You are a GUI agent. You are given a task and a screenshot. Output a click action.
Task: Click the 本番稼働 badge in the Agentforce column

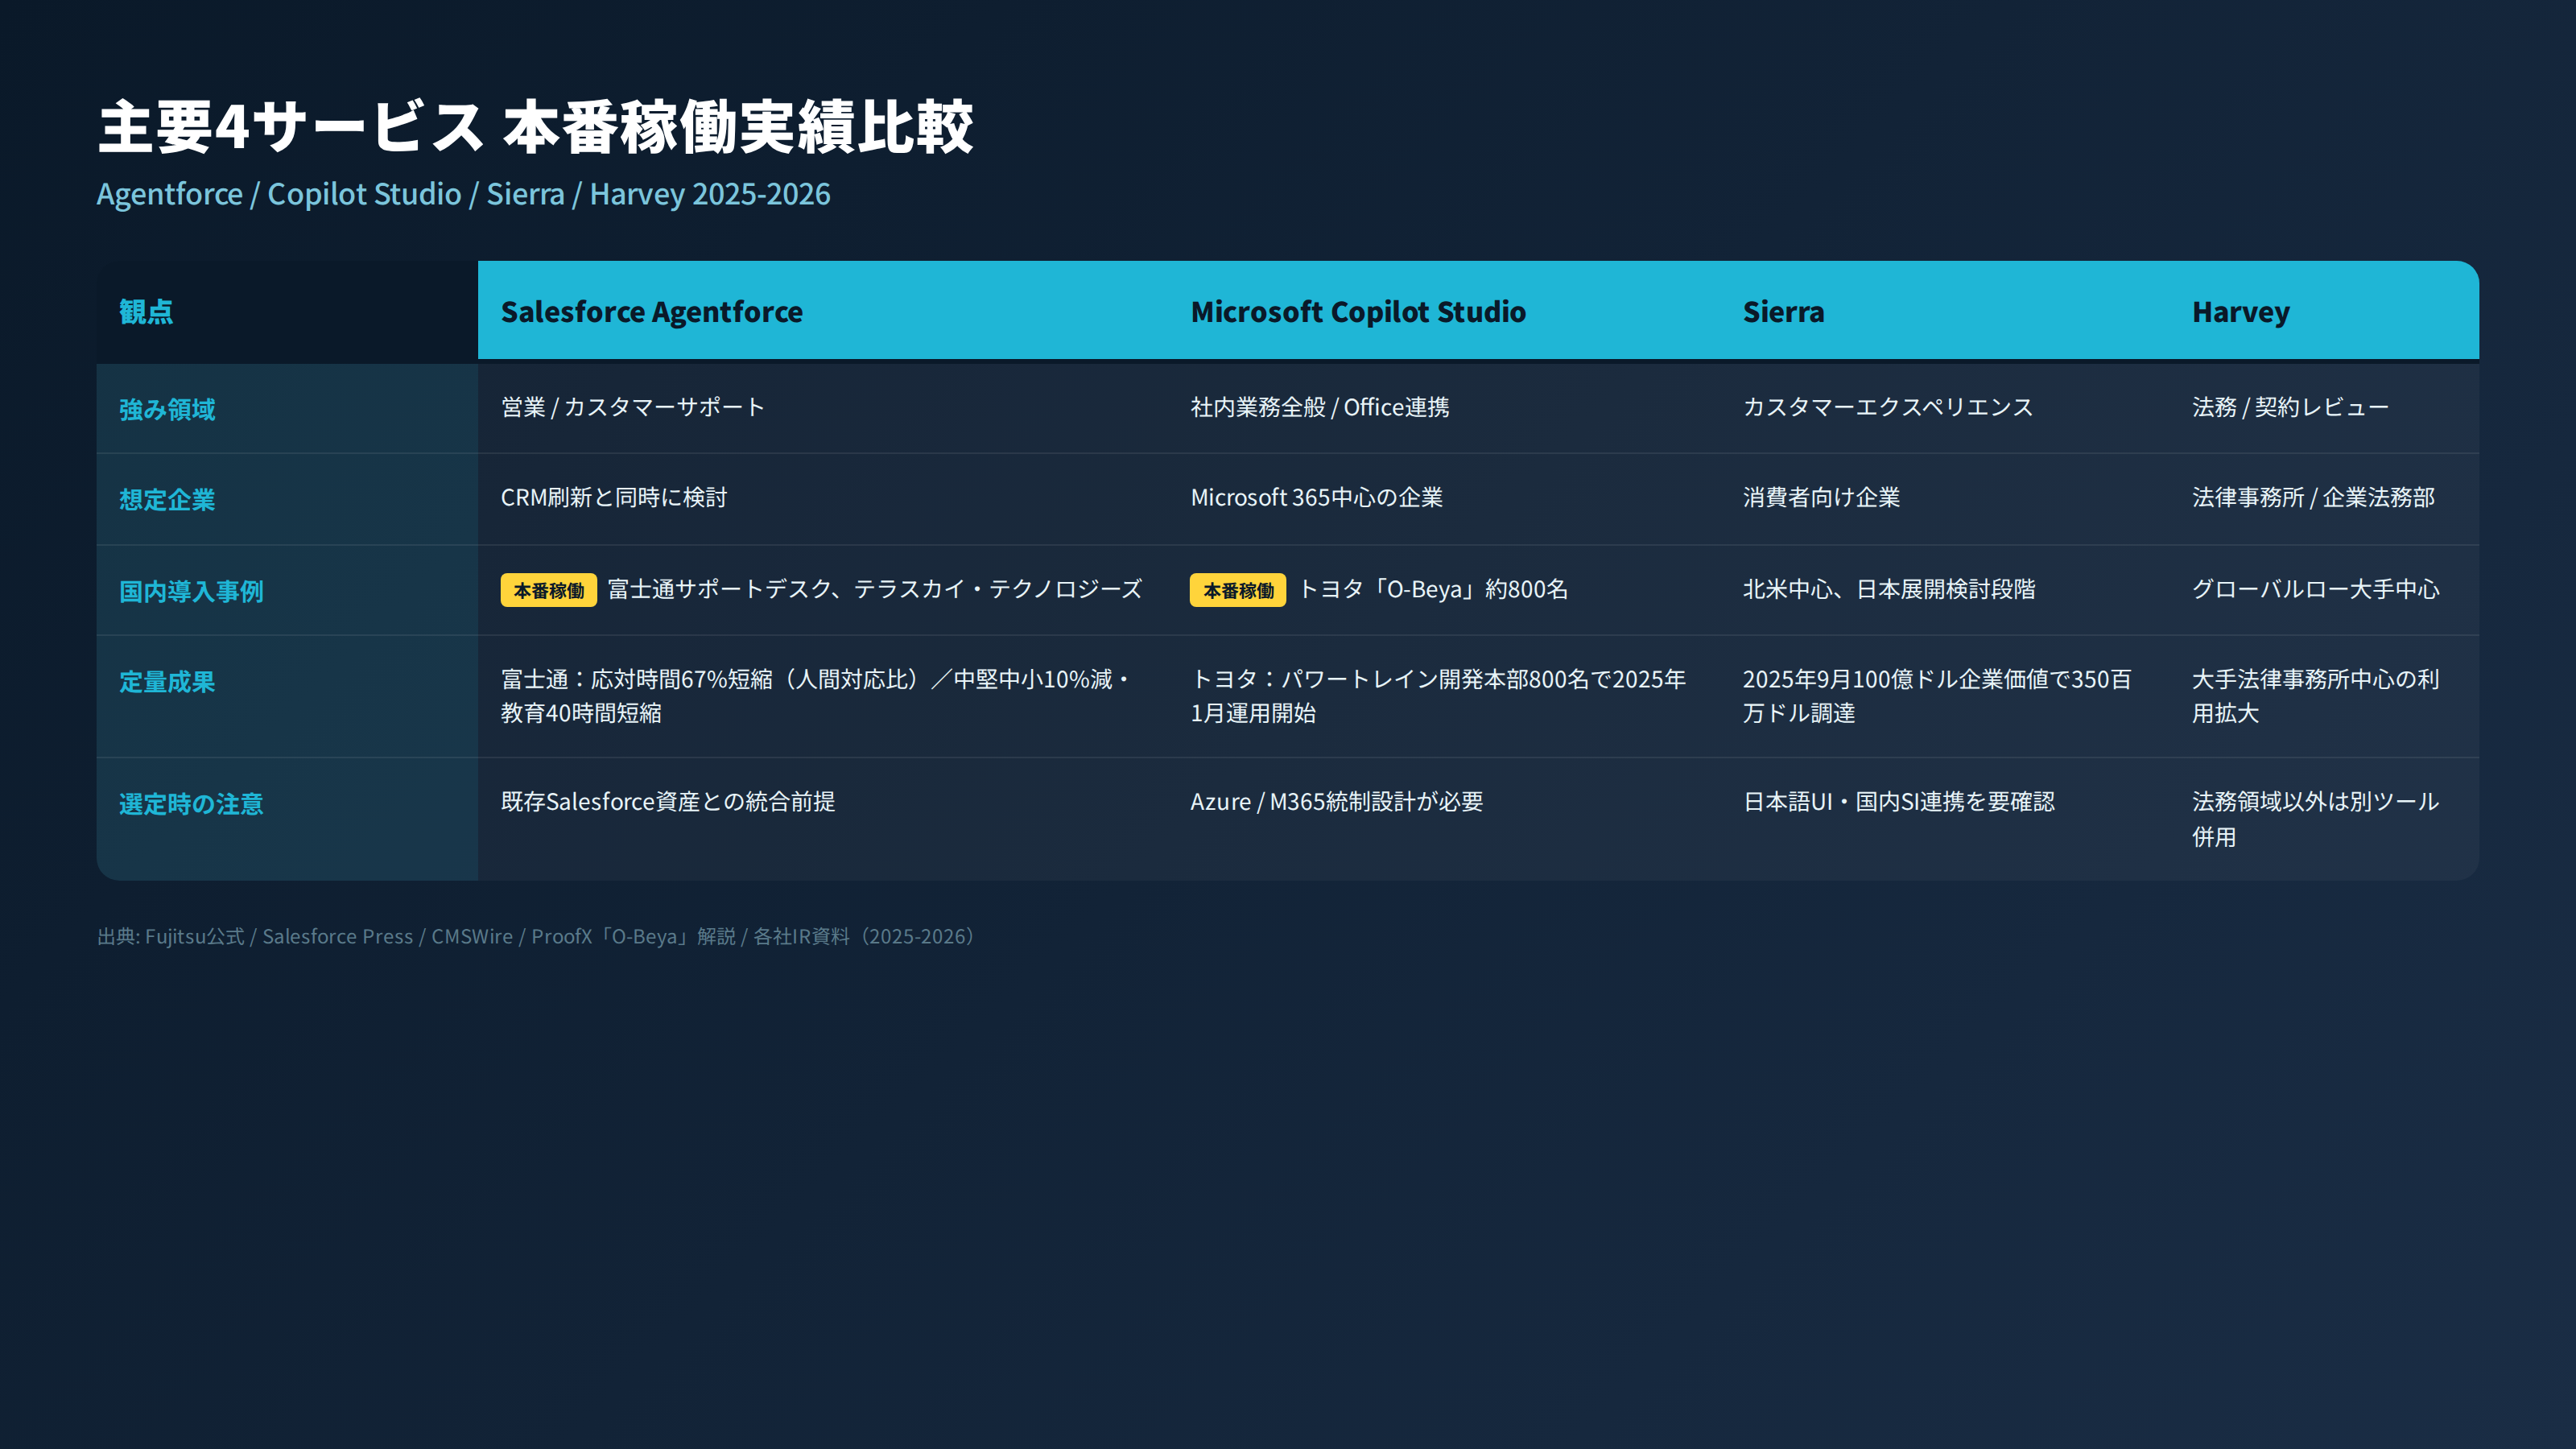pyautogui.click(x=548, y=590)
